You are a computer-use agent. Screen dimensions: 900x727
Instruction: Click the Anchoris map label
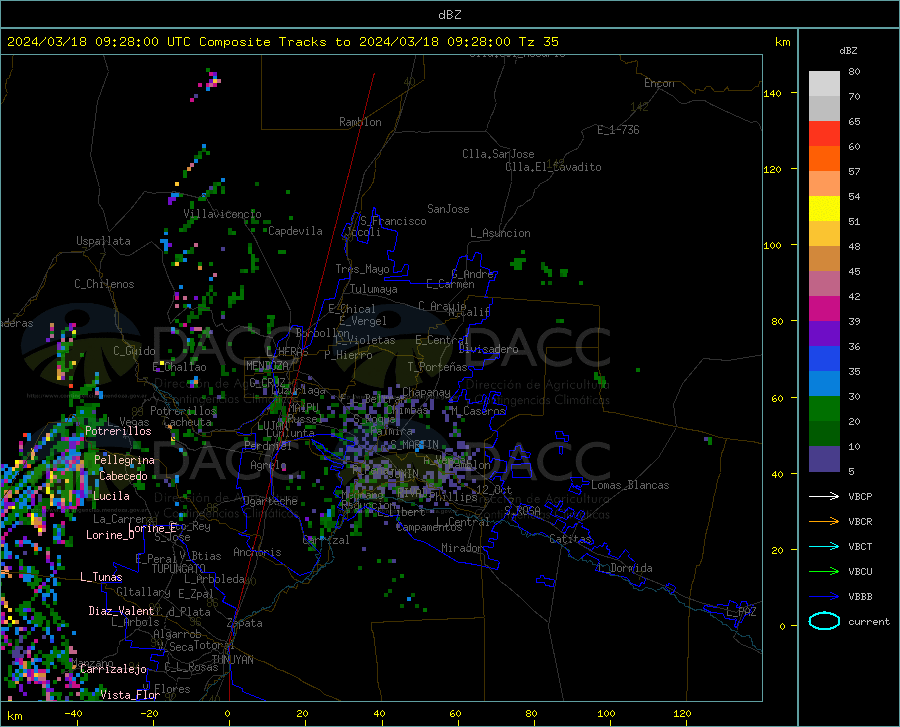coord(257,552)
